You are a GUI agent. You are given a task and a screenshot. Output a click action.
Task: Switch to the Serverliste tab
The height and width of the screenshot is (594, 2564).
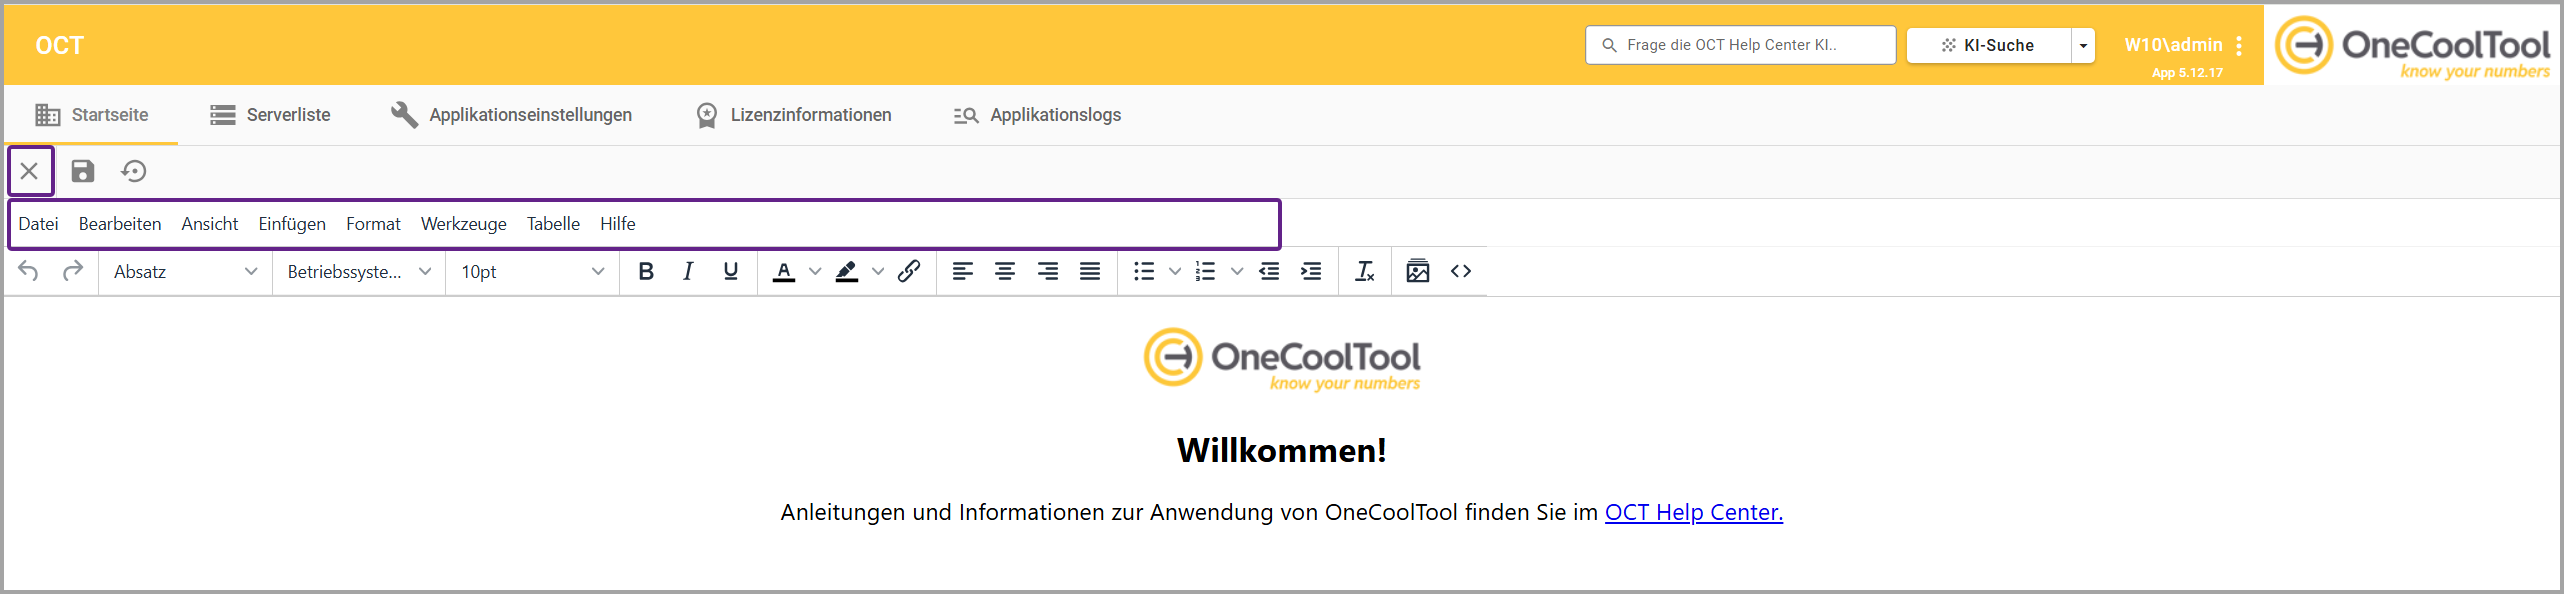click(x=270, y=115)
